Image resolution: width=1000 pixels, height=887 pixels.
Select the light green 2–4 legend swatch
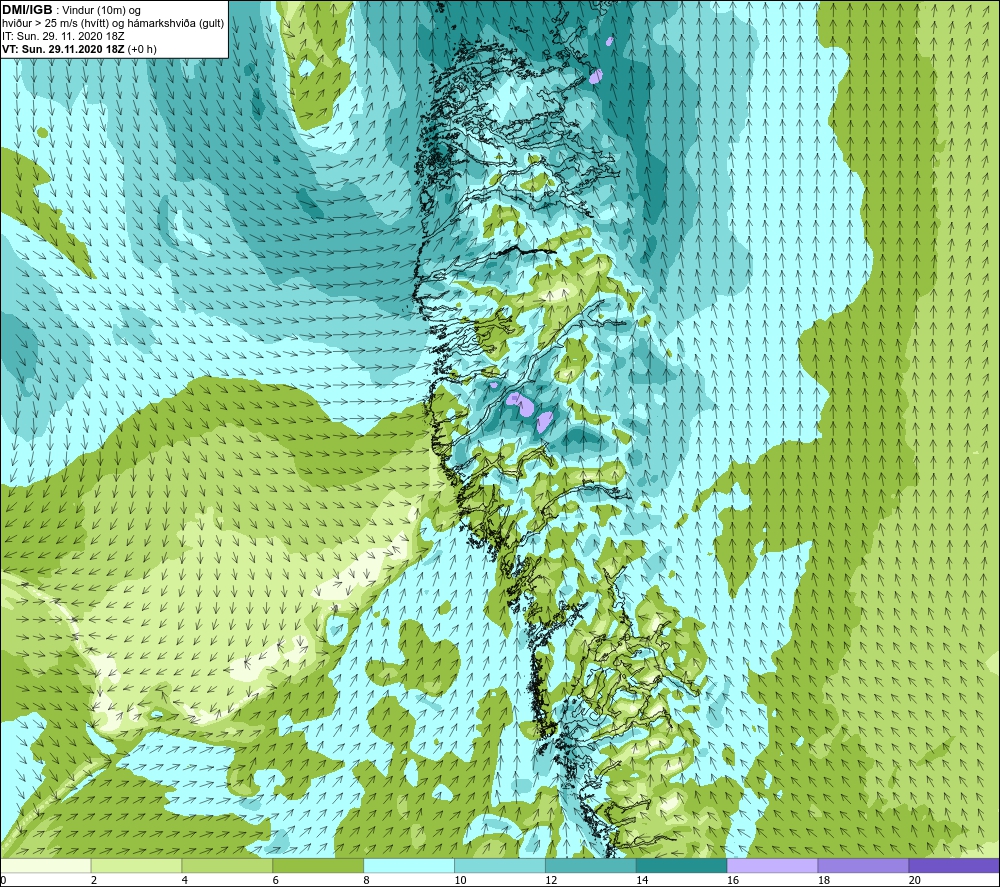pos(136,865)
